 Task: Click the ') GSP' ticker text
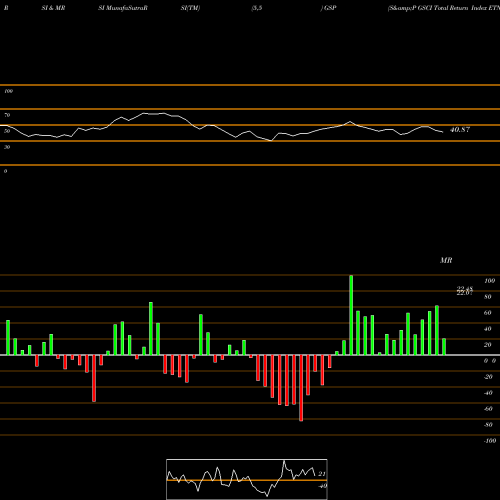click(x=328, y=8)
